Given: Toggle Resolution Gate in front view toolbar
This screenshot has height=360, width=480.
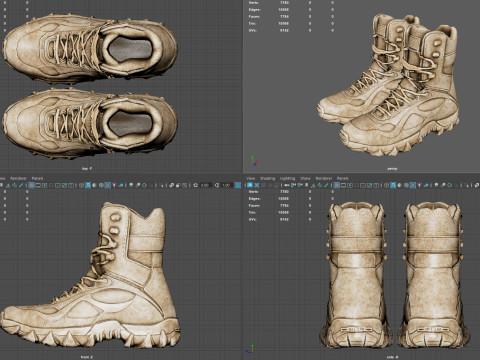Looking at the screenshot, I should click(x=44, y=185).
